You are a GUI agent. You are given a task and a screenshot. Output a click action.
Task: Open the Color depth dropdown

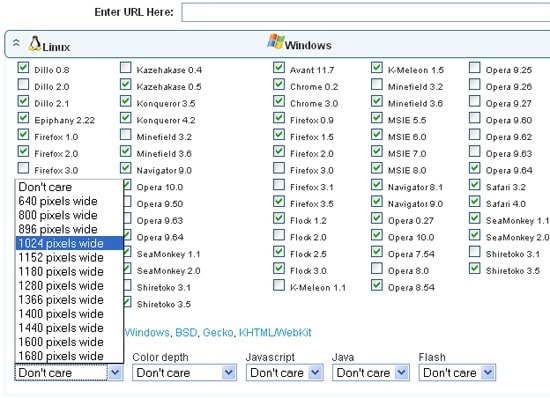pyautogui.click(x=185, y=372)
